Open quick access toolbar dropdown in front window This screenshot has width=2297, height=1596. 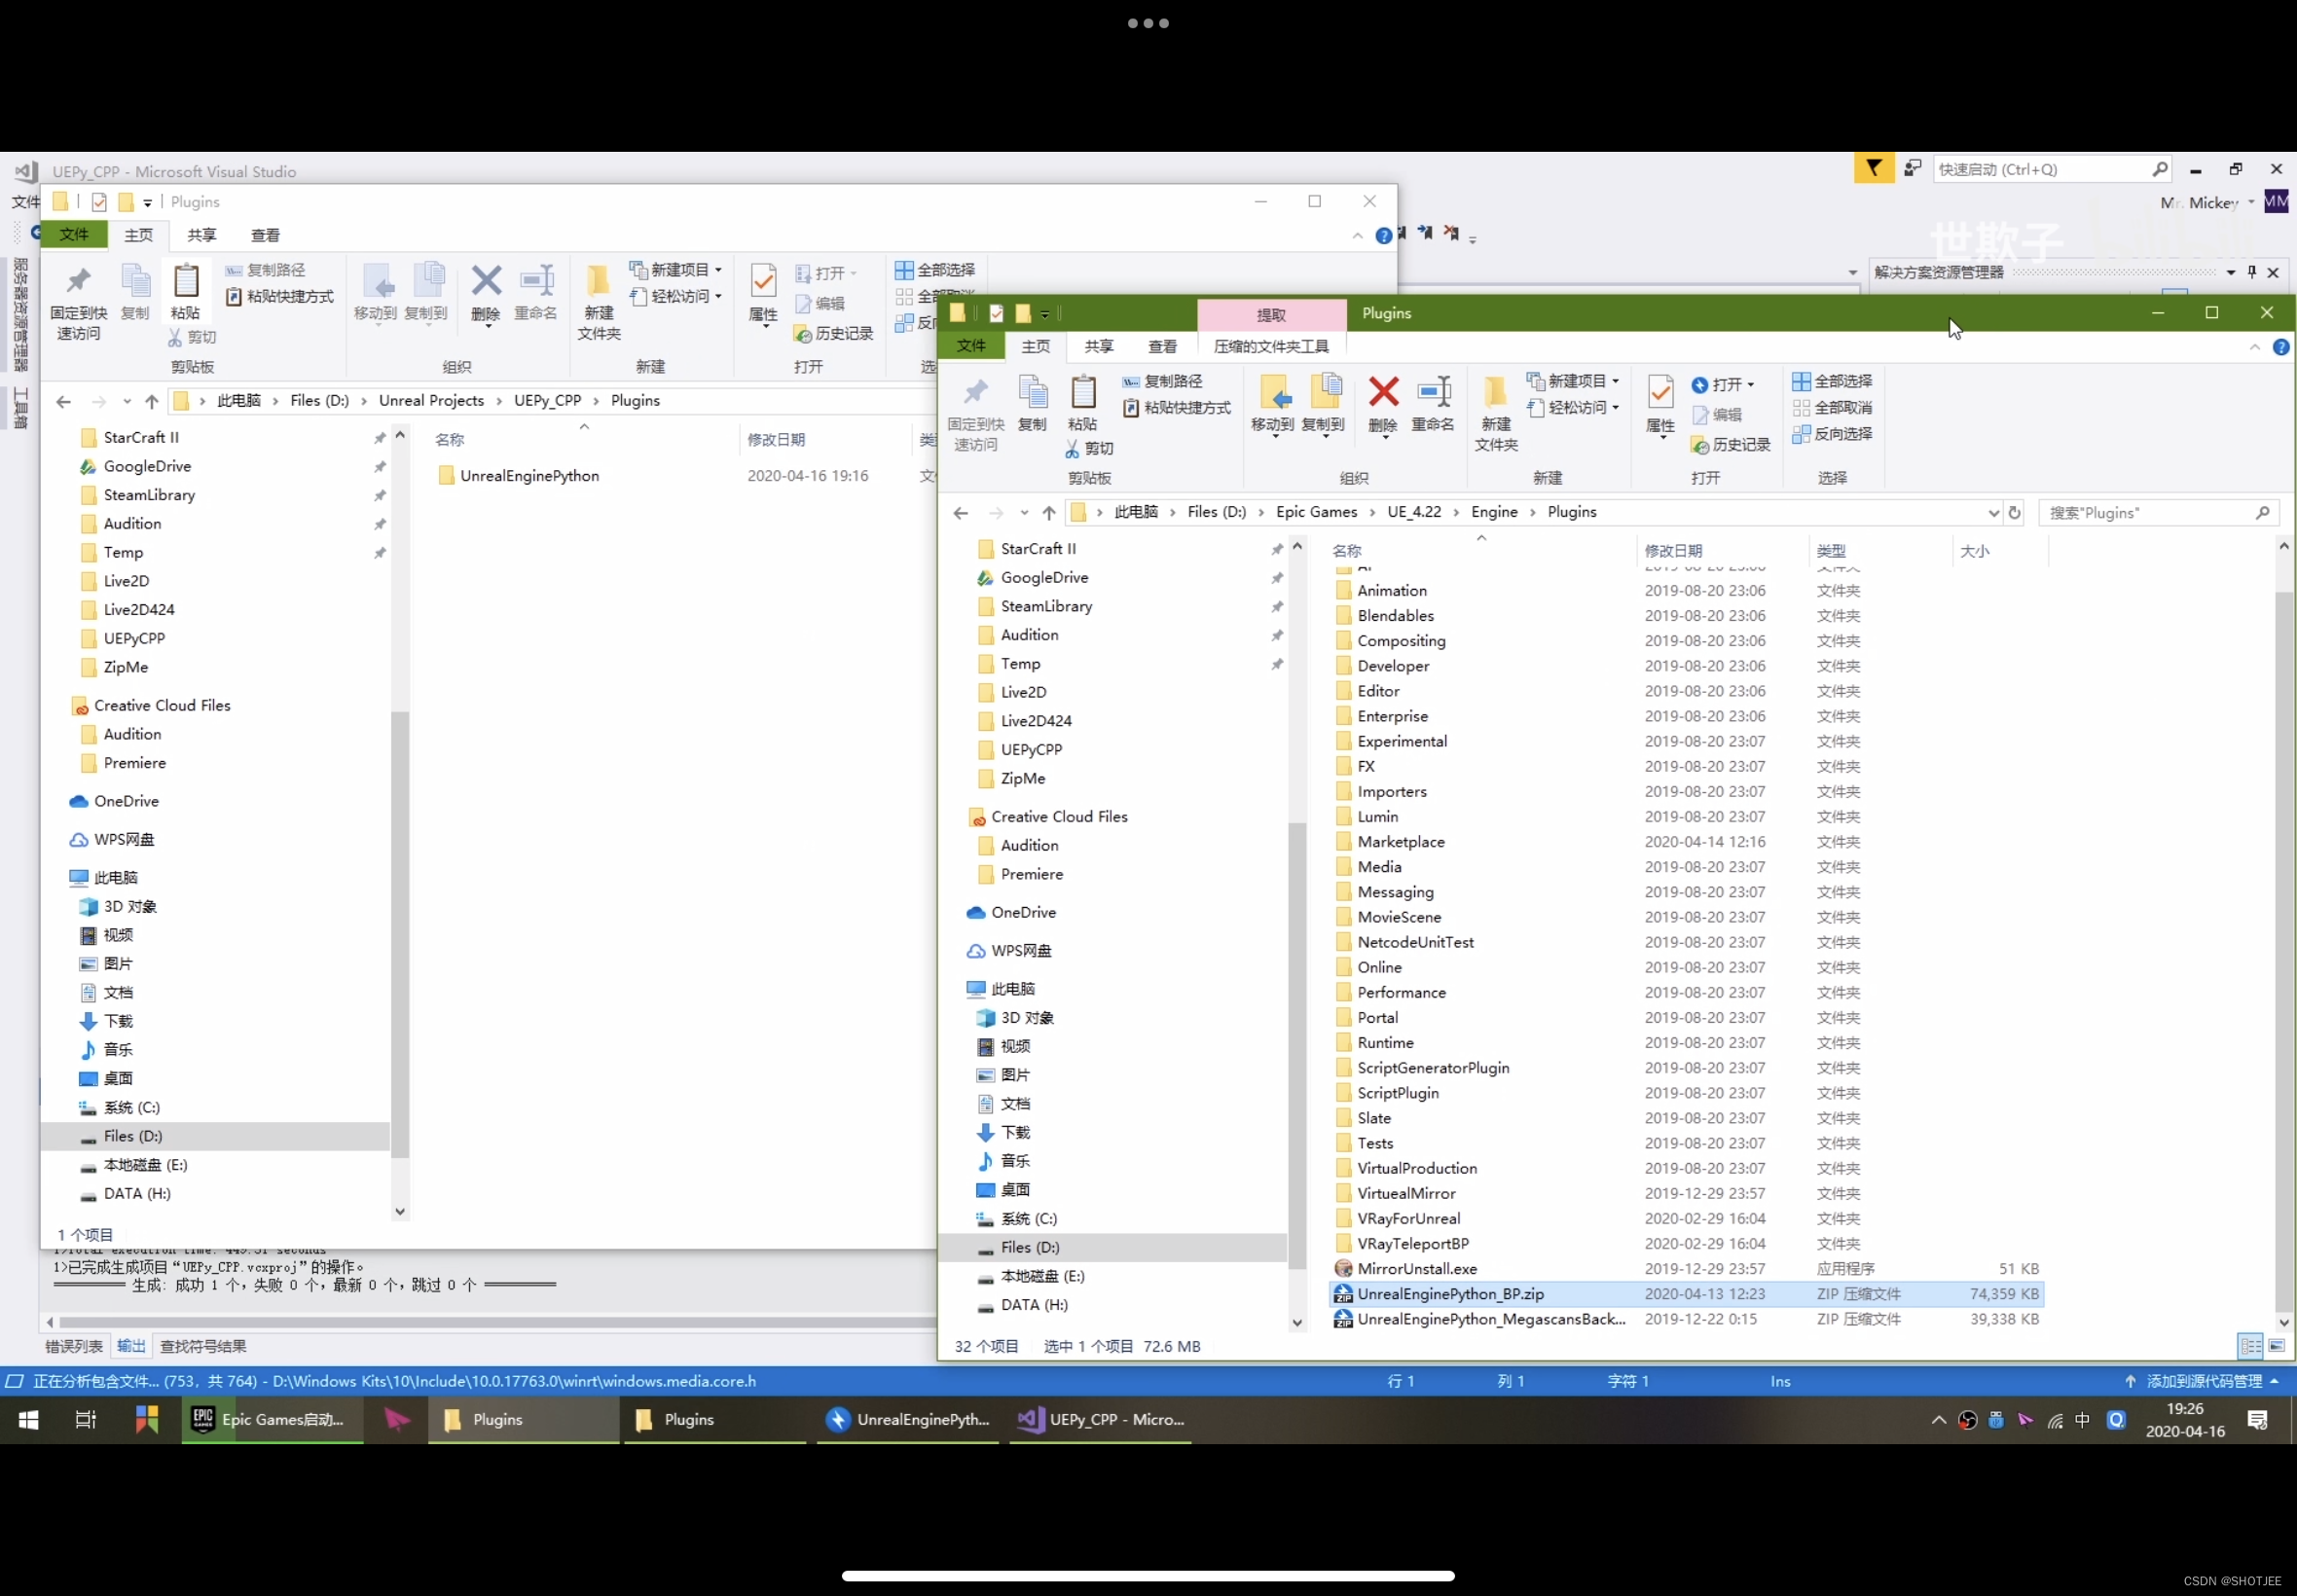pyautogui.click(x=1044, y=314)
